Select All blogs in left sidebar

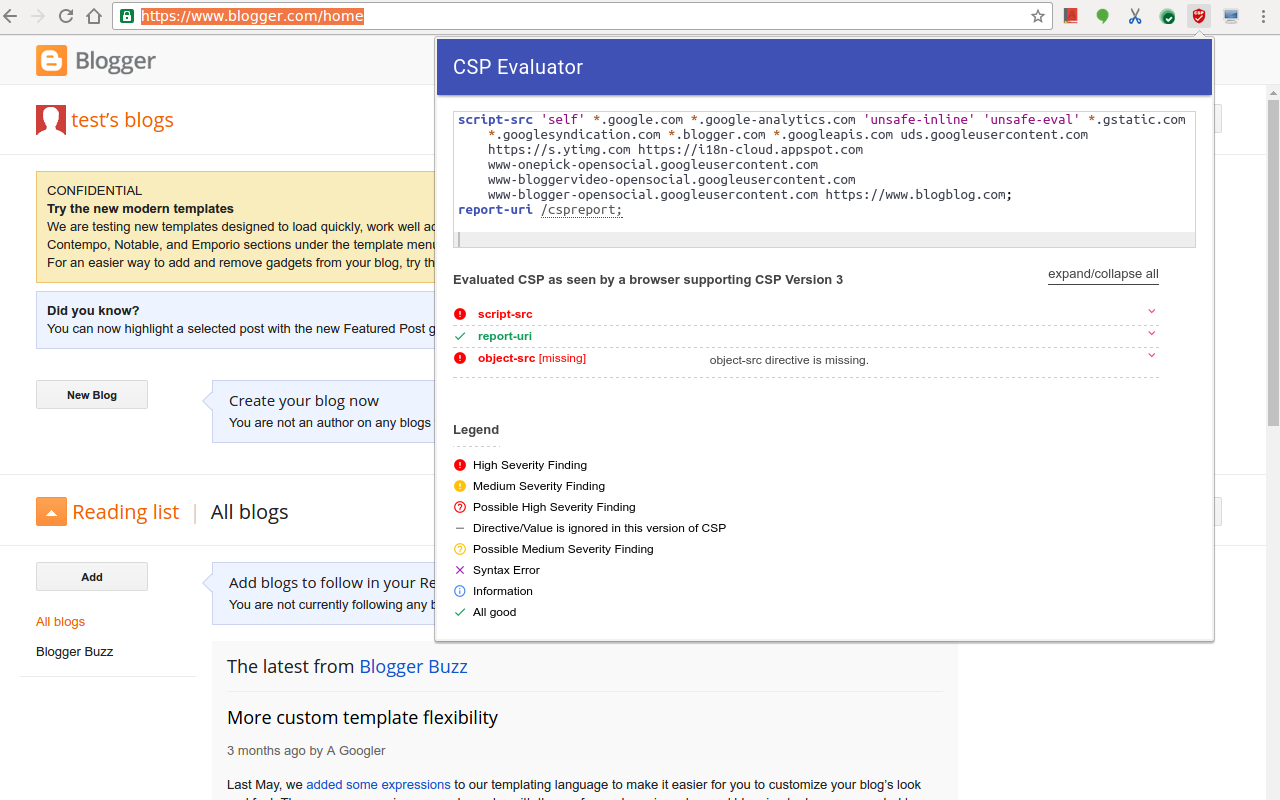60,622
